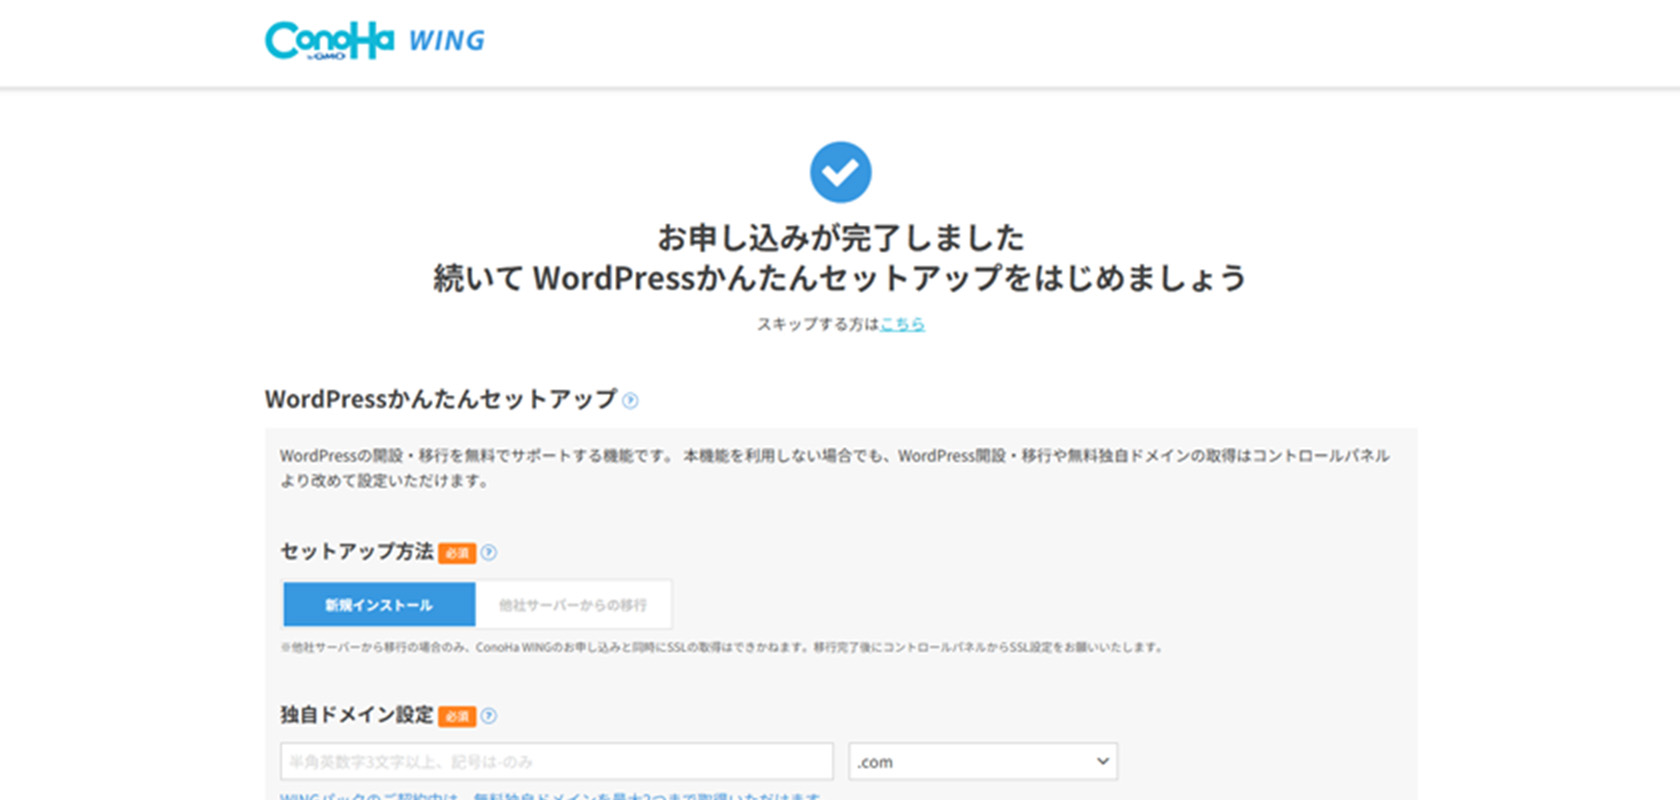Click the ConoHa WING logo
Viewport: 1680px width, 800px height.
click(x=375, y=41)
